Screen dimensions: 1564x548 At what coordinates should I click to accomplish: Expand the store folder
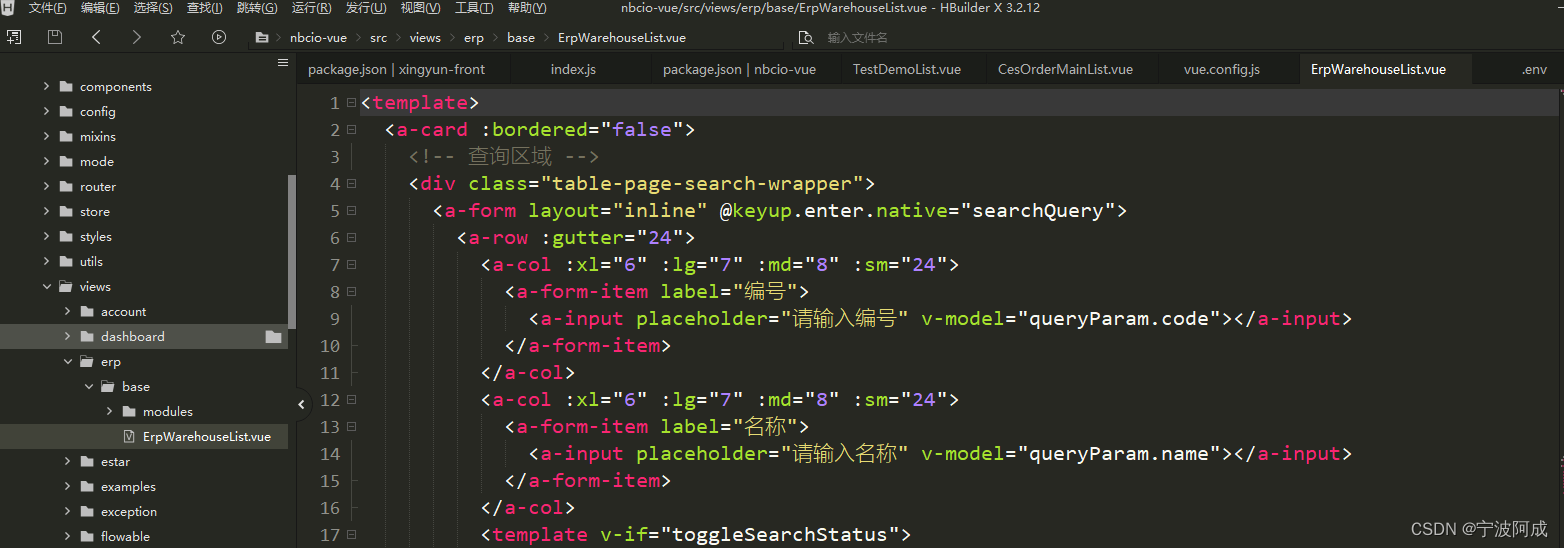tap(46, 212)
